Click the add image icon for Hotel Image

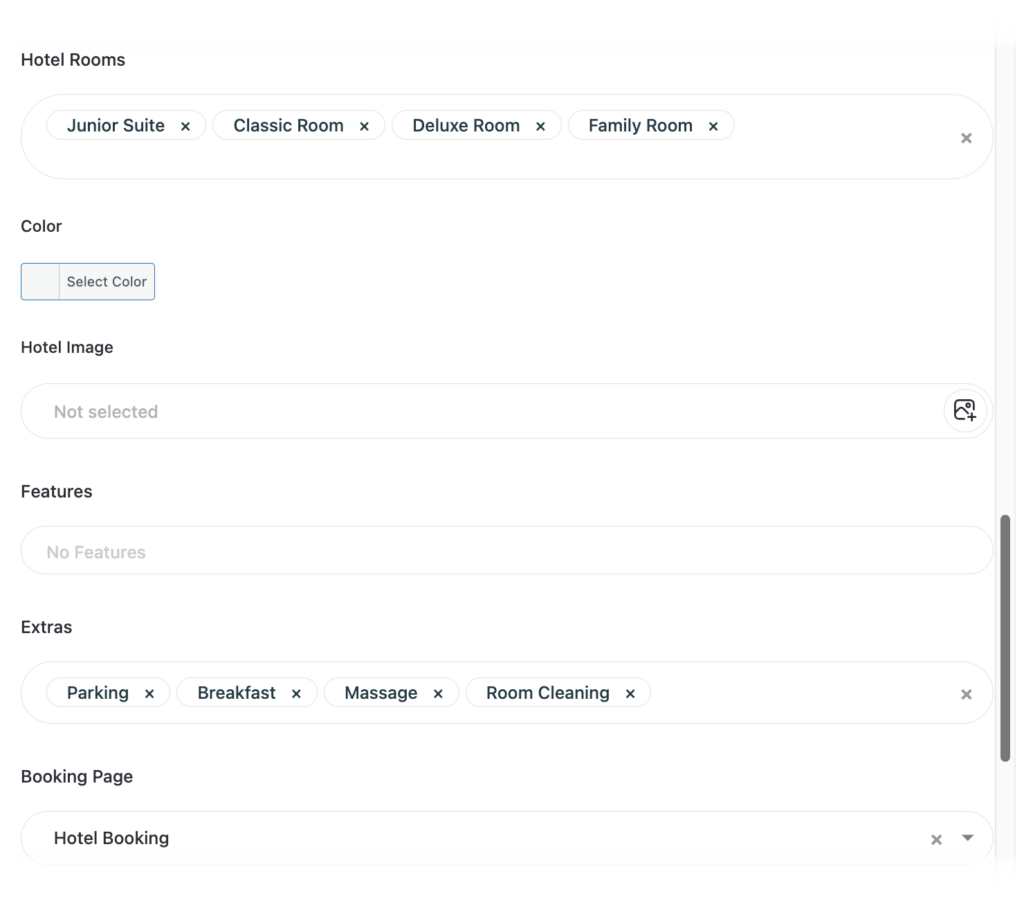(965, 410)
